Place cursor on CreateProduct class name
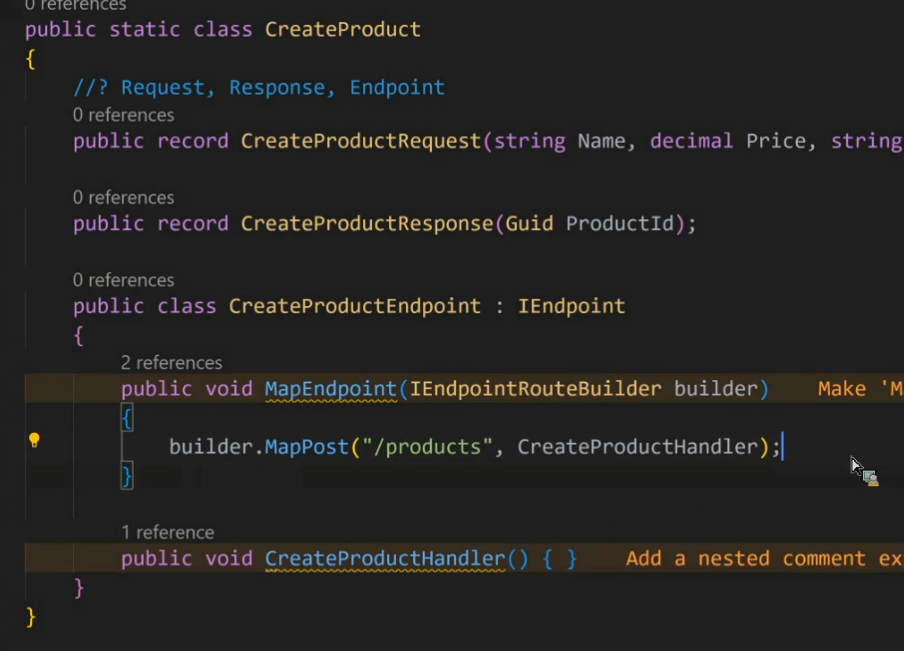The height and width of the screenshot is (651, 904). 342,29
